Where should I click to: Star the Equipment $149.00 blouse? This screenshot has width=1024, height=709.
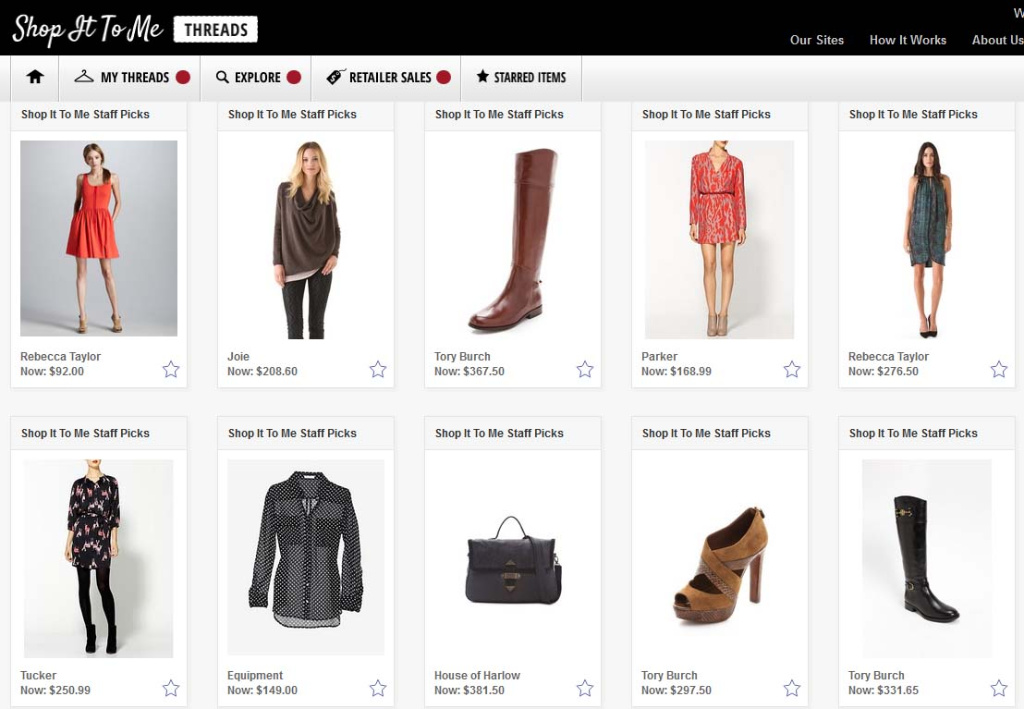coord(377,688)
